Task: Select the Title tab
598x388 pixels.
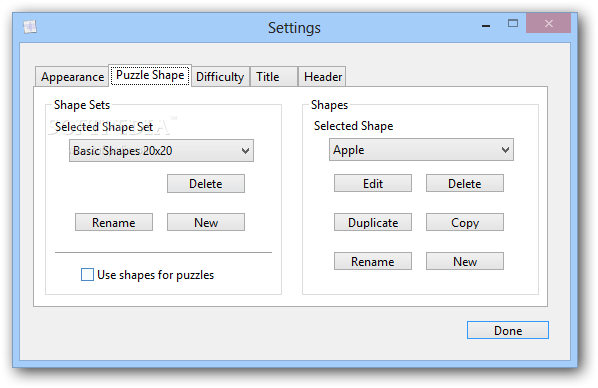Action: click(x=273, y=77)
